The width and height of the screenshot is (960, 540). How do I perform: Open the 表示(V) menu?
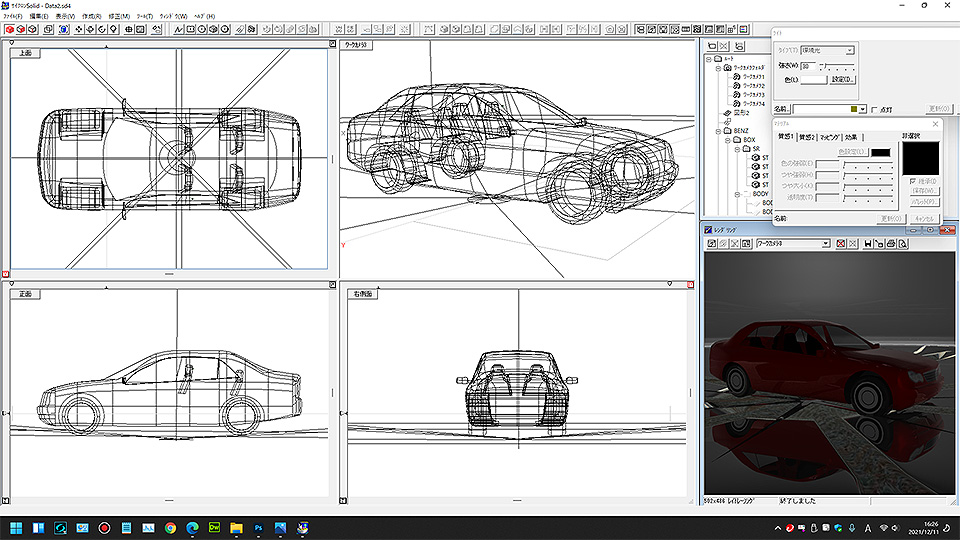click(65, 16)
